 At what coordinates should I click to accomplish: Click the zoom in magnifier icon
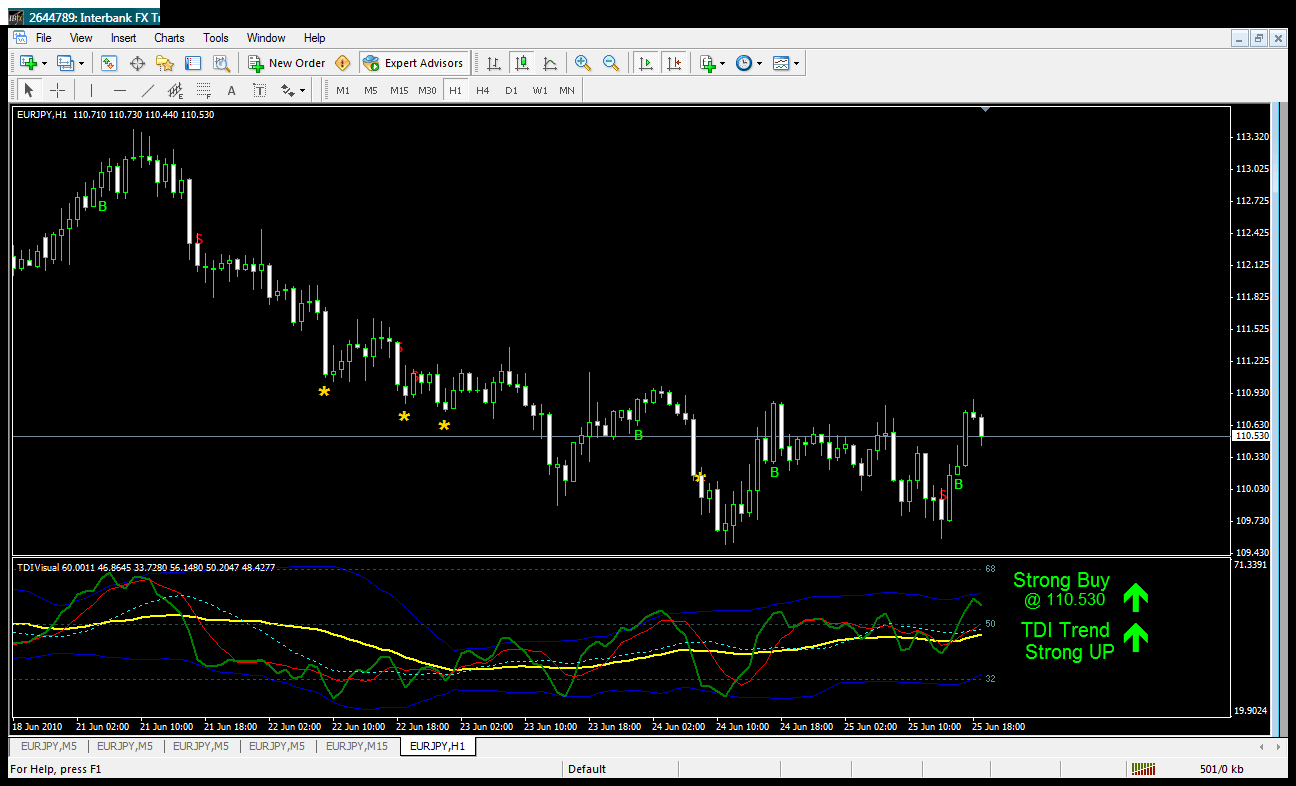point(583,63)
